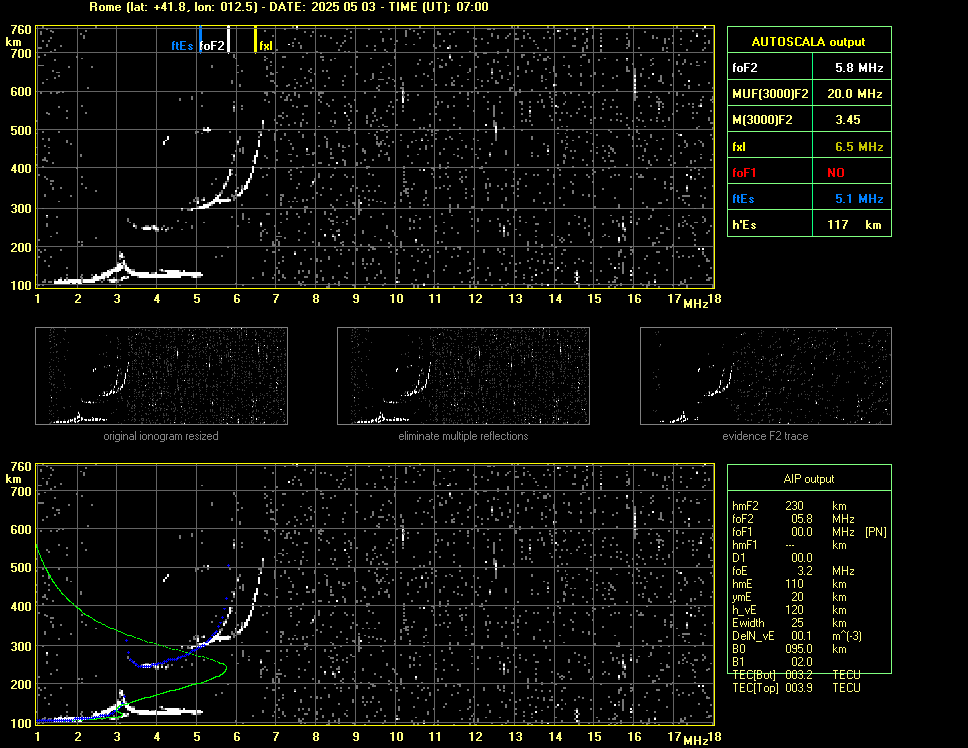Click the AIP foF2 05.8 MHz row

tap(793, 519)
